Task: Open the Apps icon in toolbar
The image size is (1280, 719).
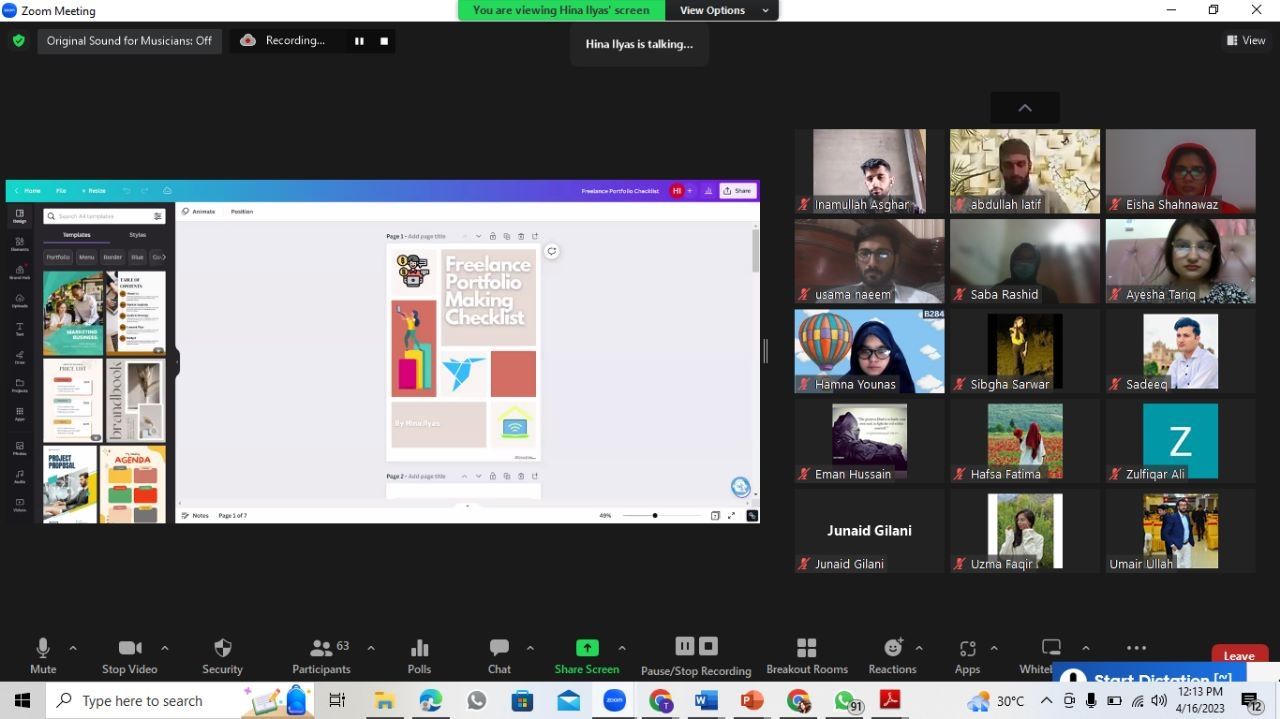Action: (967, 649)
